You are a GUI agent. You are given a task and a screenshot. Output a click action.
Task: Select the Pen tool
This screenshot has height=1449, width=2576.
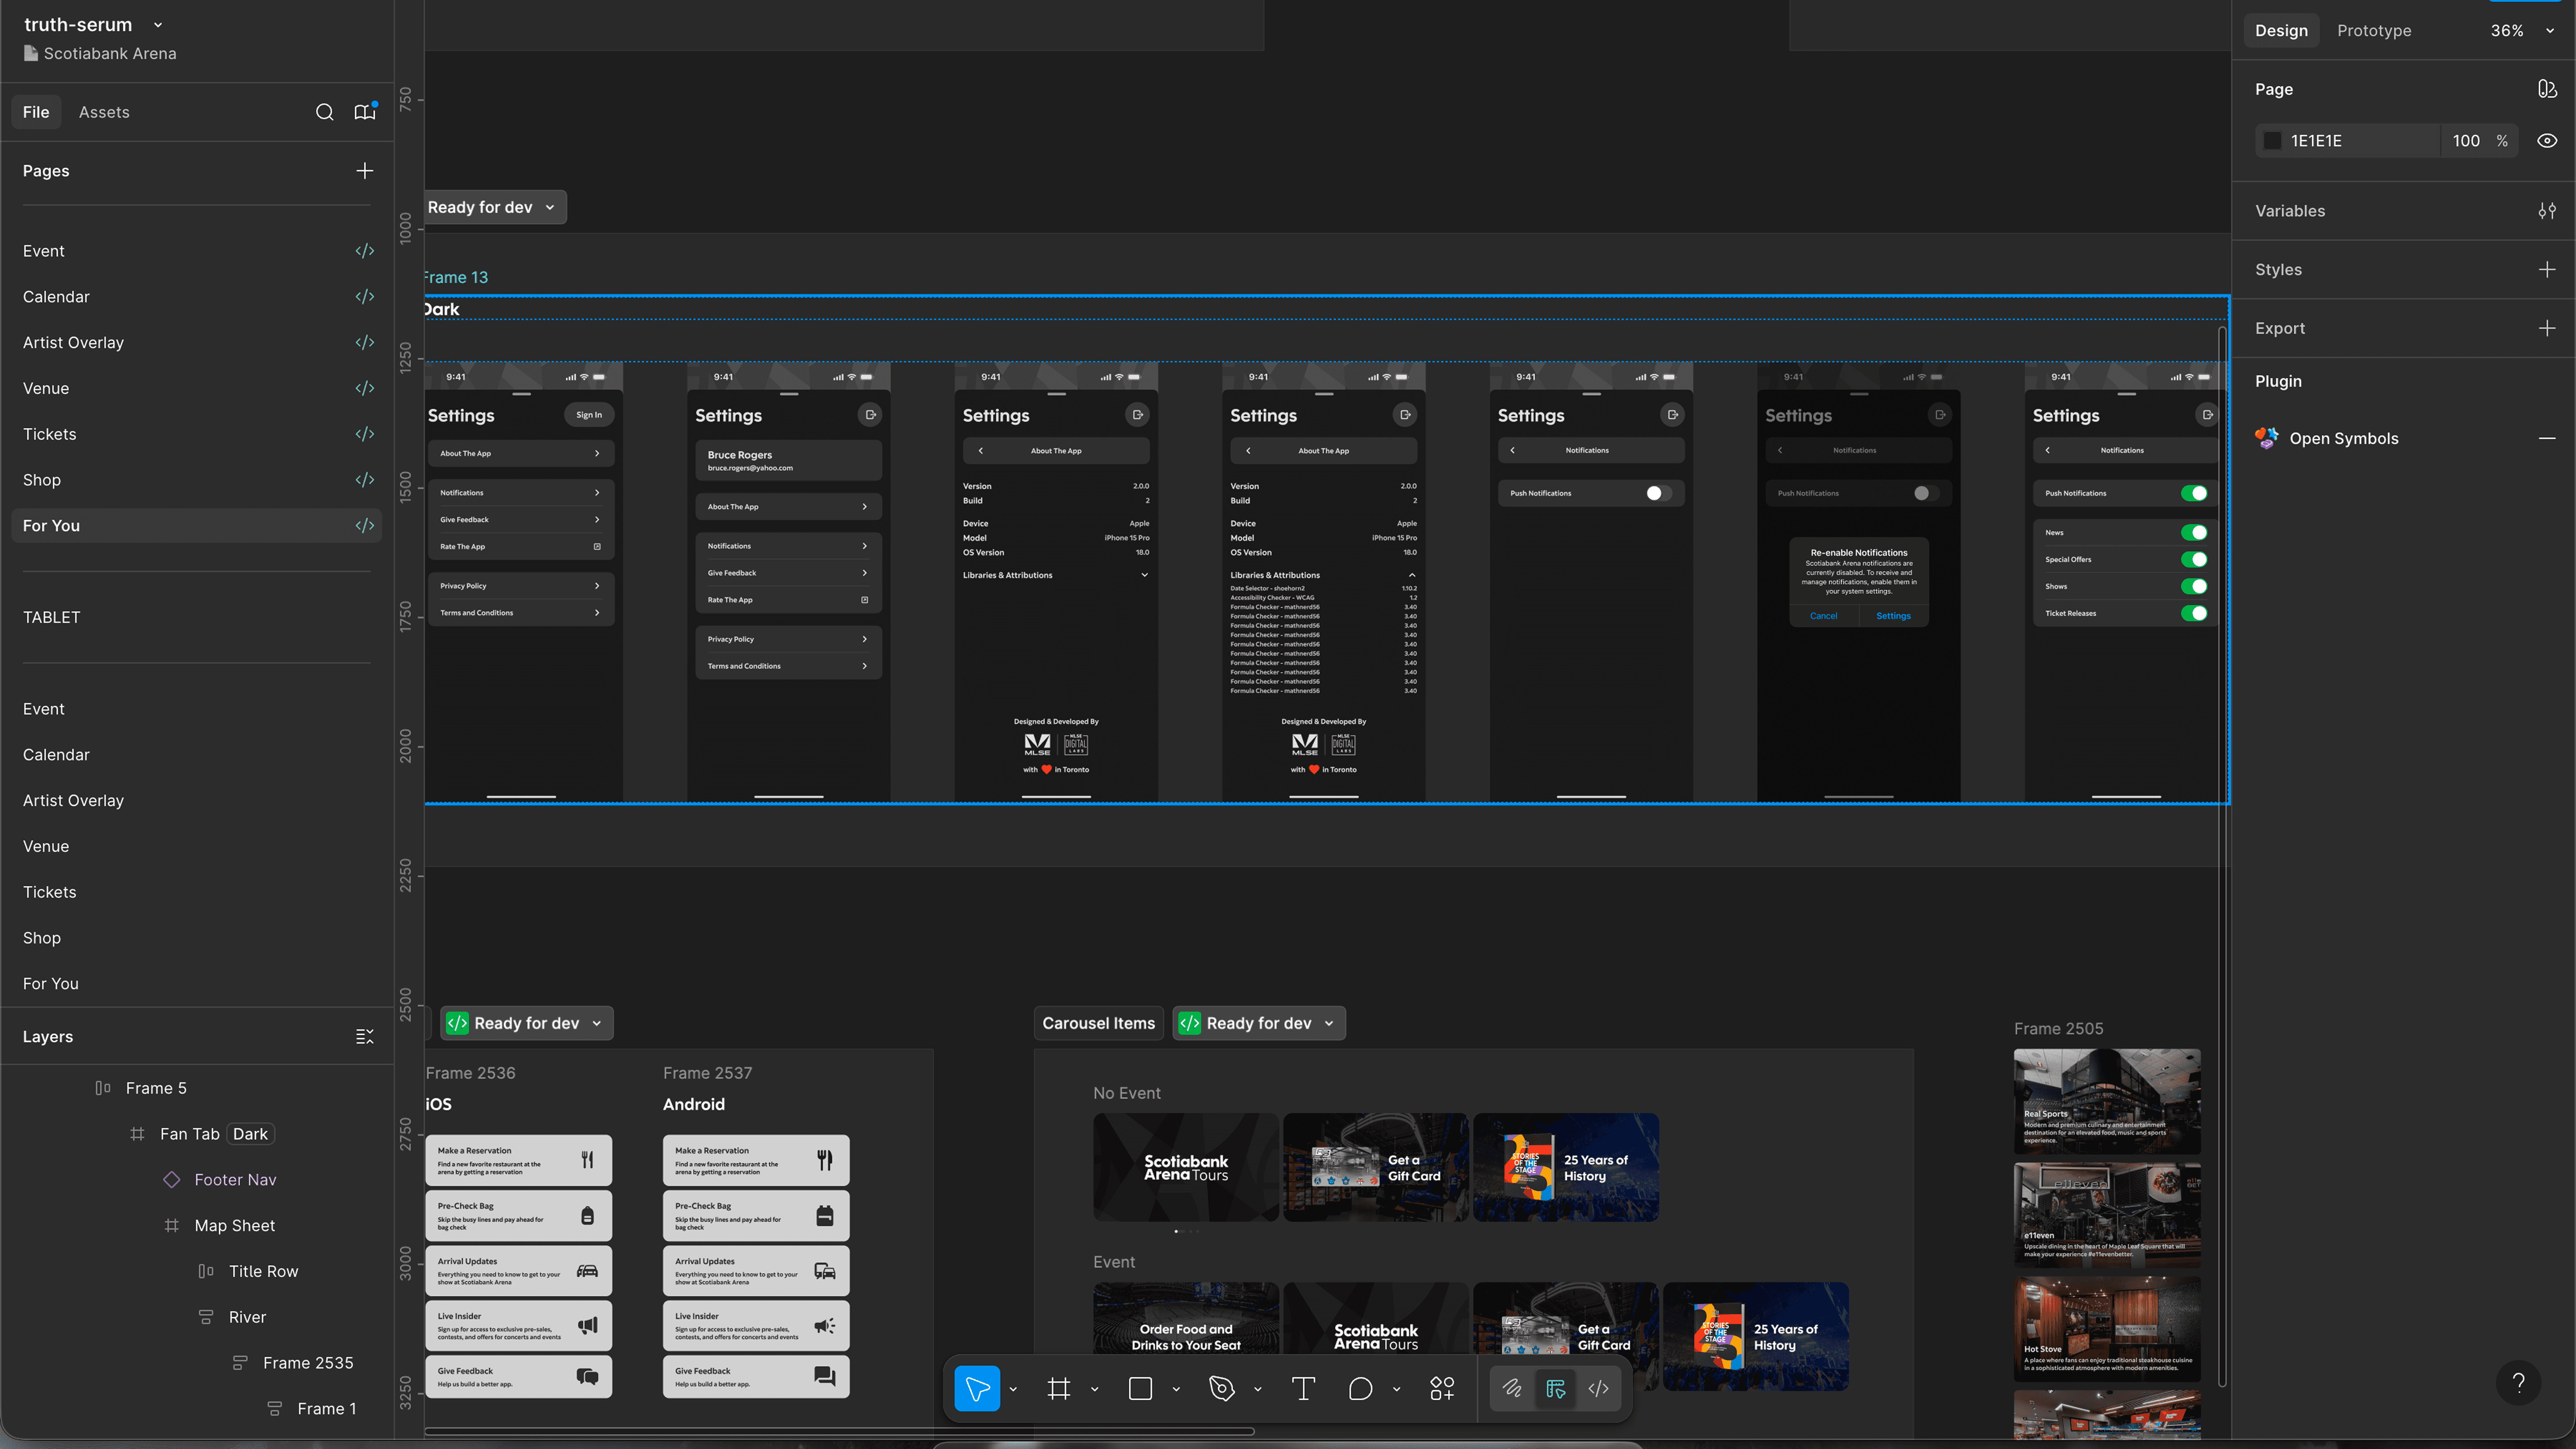(x=1221, y=1388)
